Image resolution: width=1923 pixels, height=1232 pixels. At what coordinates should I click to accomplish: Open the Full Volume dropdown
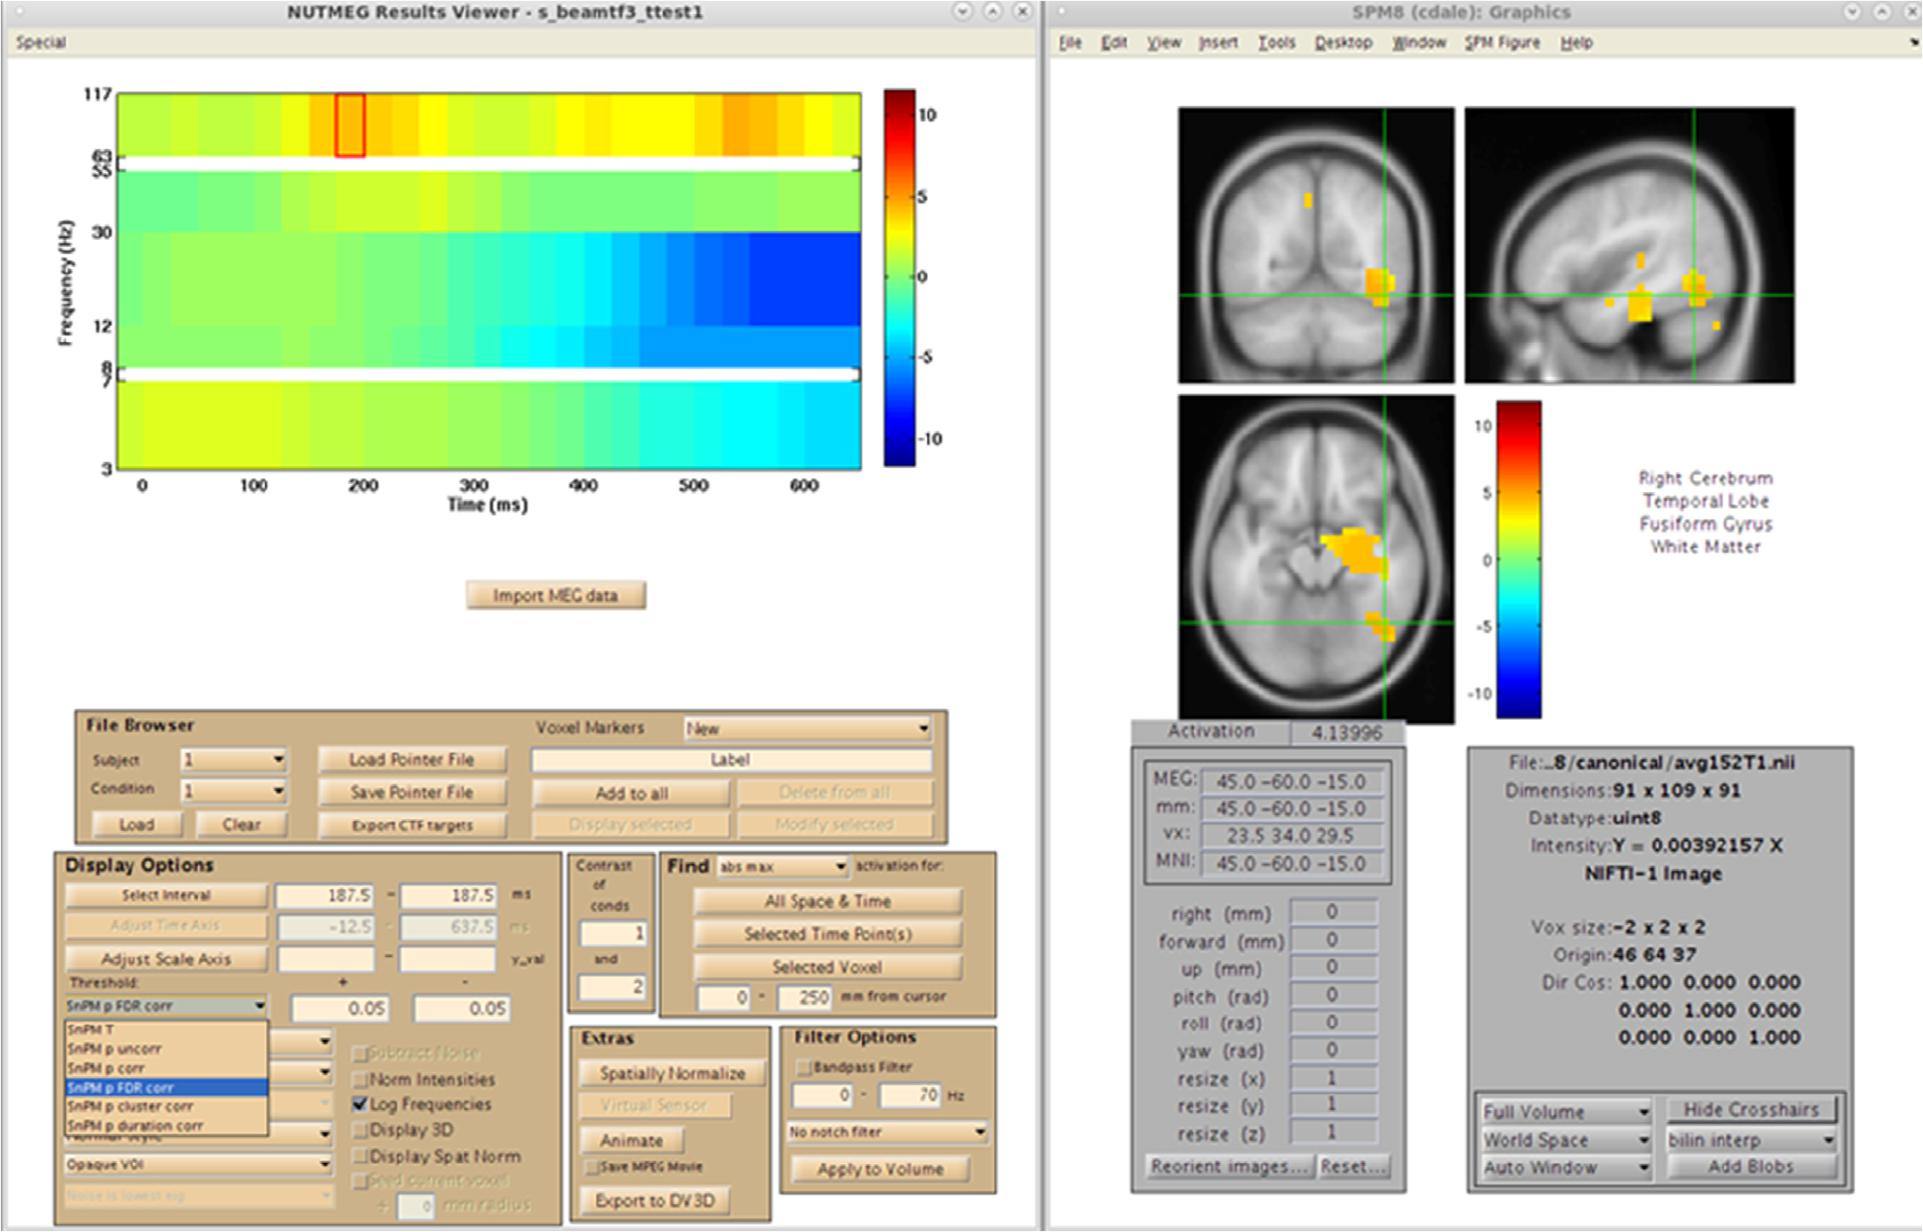pyautogui.click(x=1566, y=1112)
